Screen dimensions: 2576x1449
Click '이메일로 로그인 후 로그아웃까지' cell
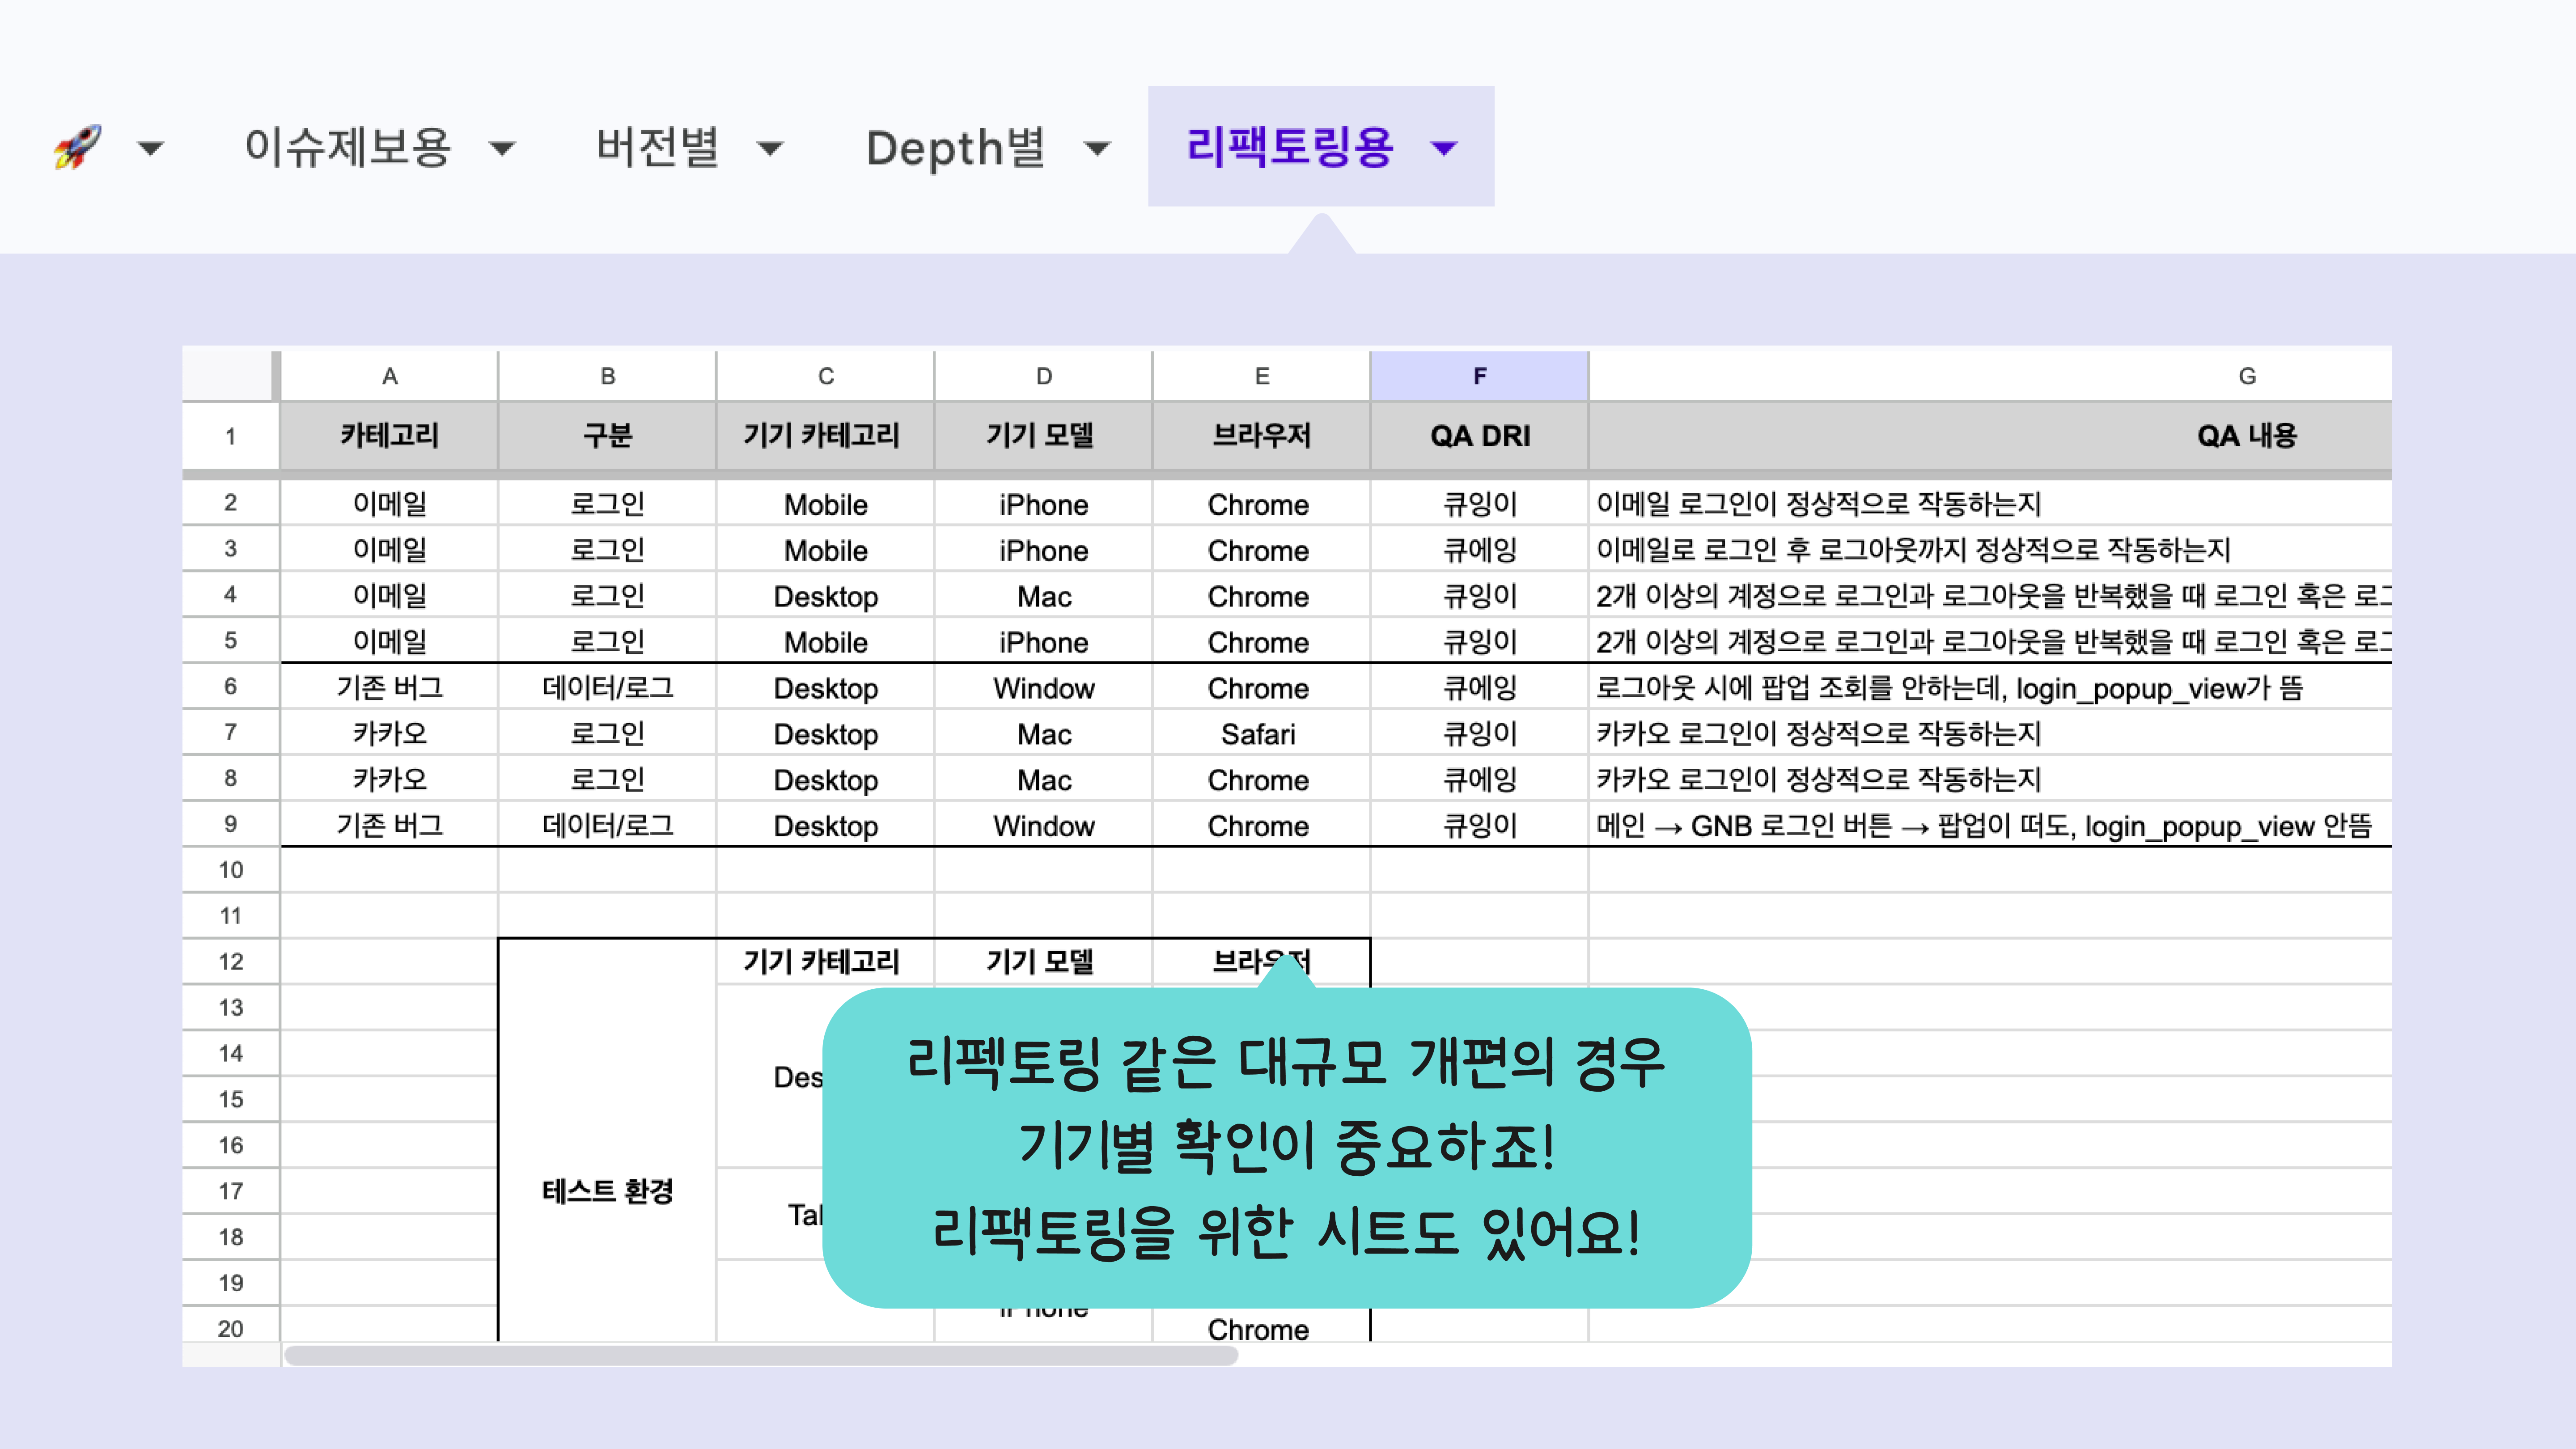(1990, 550)
